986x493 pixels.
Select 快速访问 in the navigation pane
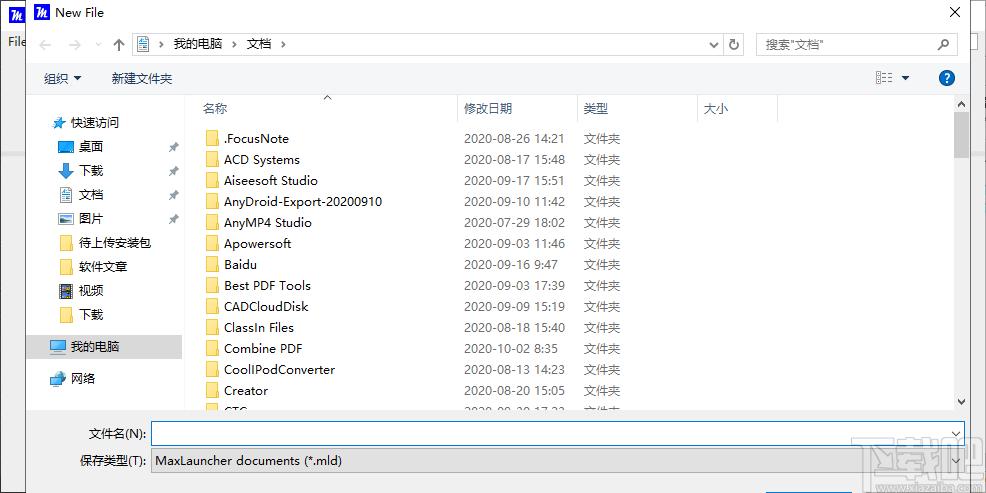point(94,123)
